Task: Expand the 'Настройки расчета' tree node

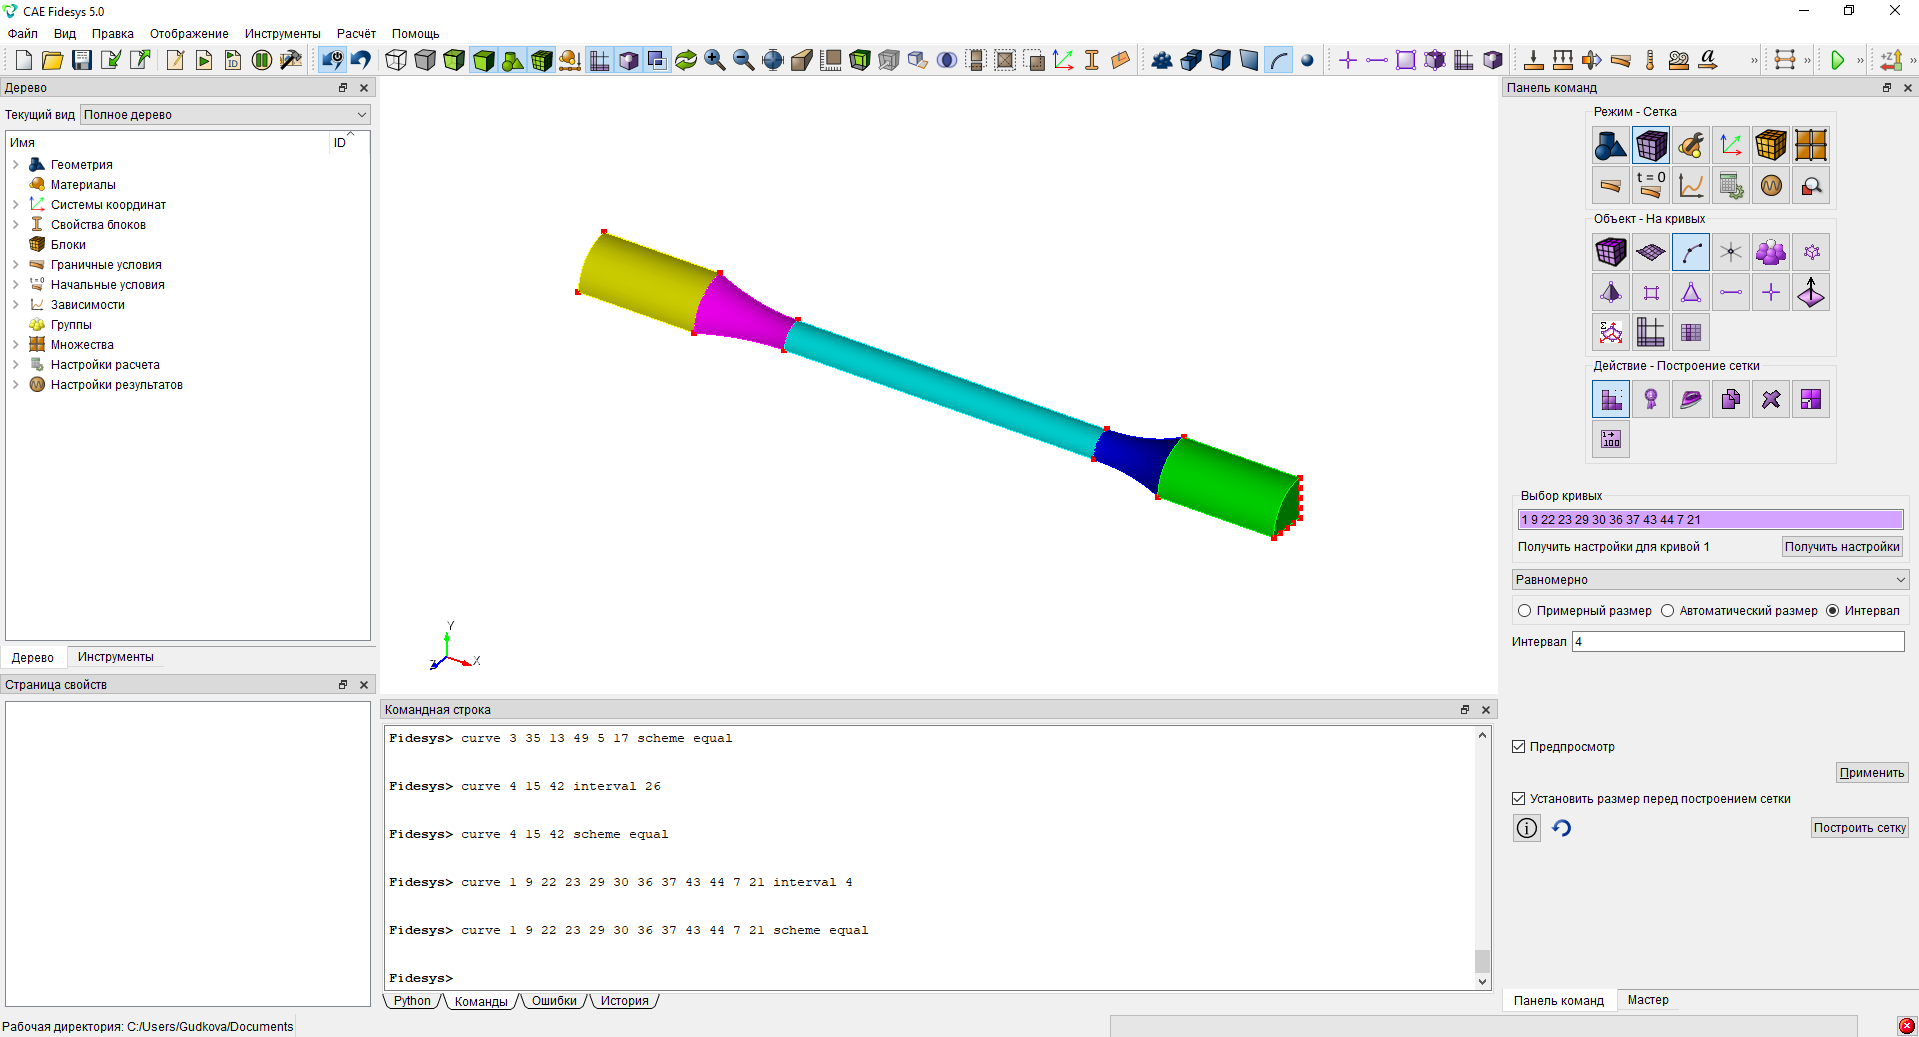Action: pos(16,365)
